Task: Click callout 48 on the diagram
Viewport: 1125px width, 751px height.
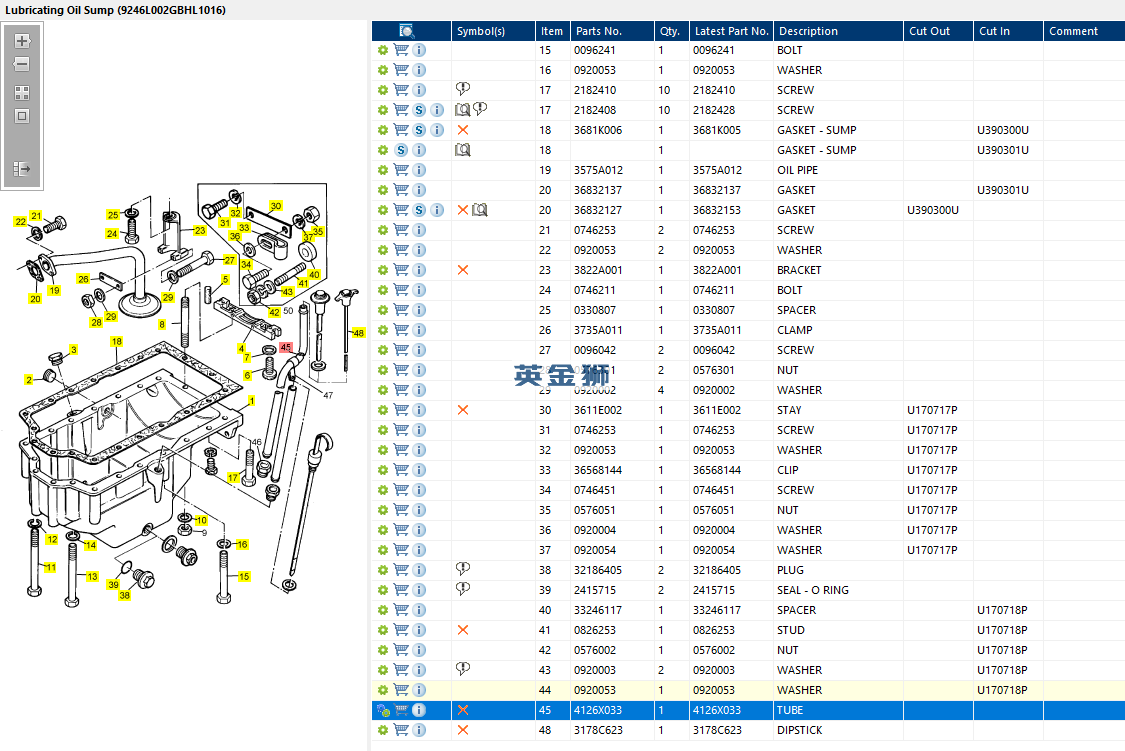Action: (x=359, y=333)
